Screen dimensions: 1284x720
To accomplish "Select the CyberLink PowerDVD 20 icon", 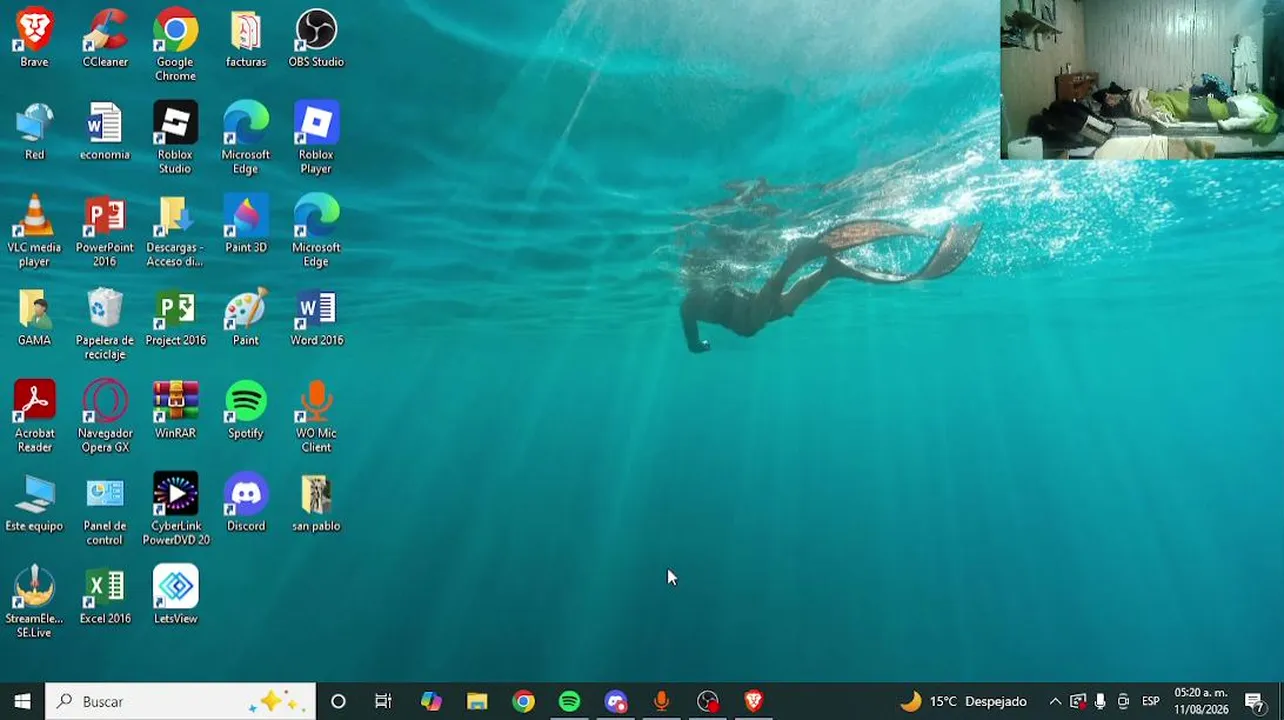I will (x=175, y=510).
